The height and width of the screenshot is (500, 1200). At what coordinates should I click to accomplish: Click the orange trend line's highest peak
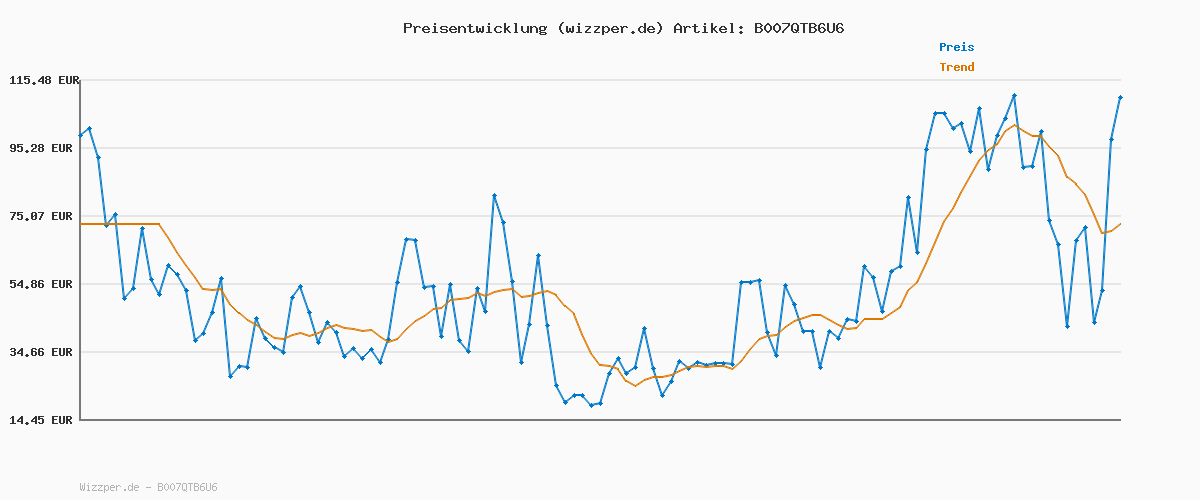coord(1014,125)
